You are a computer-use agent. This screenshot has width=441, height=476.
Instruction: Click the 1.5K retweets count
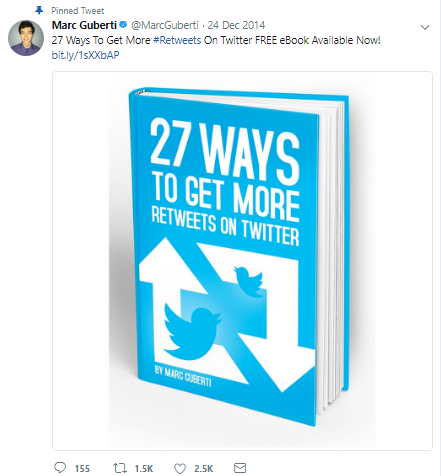click(x=144, y=468)
